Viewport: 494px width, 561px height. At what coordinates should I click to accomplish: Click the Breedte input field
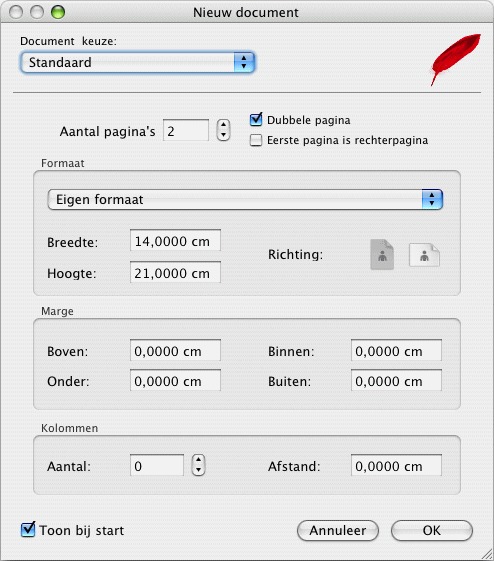pos(175,240)
